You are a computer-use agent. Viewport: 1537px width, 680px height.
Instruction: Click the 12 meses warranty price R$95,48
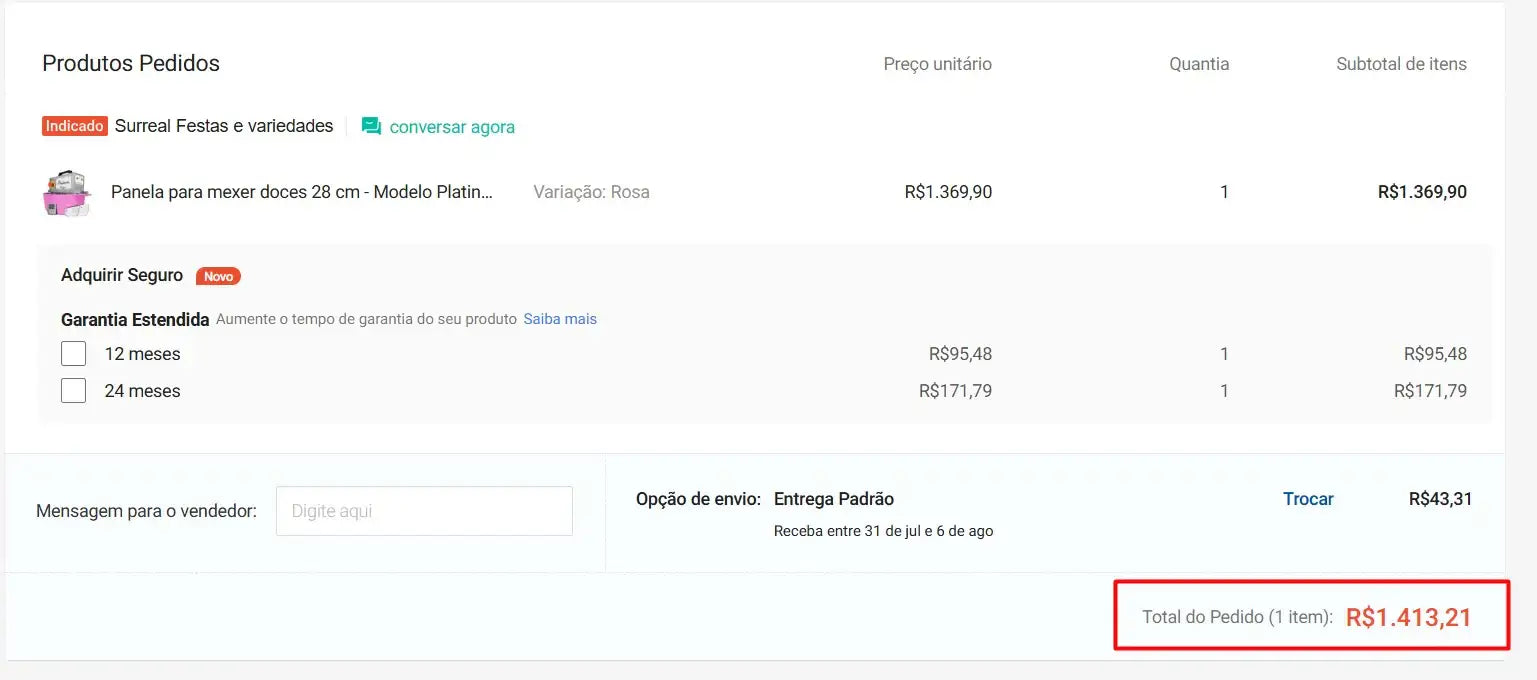coord(960,354)
